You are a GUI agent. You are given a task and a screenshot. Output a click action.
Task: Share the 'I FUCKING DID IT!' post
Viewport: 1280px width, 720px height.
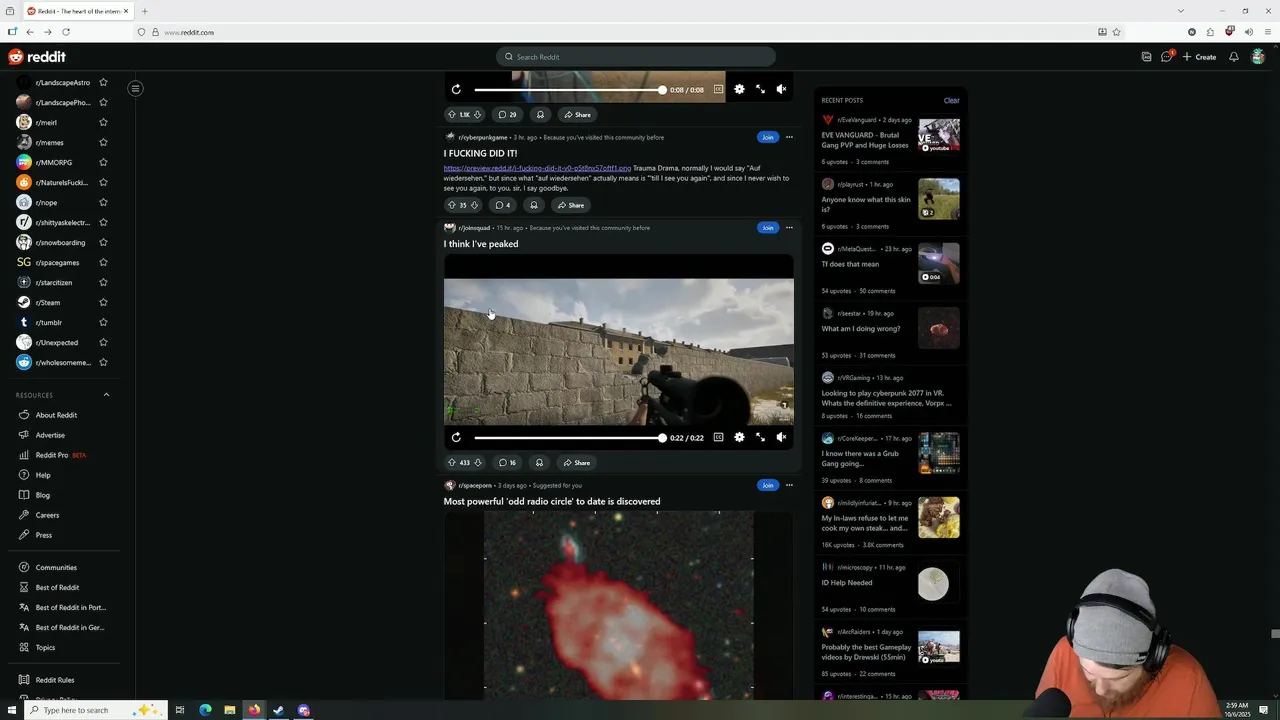coord(571,205)
